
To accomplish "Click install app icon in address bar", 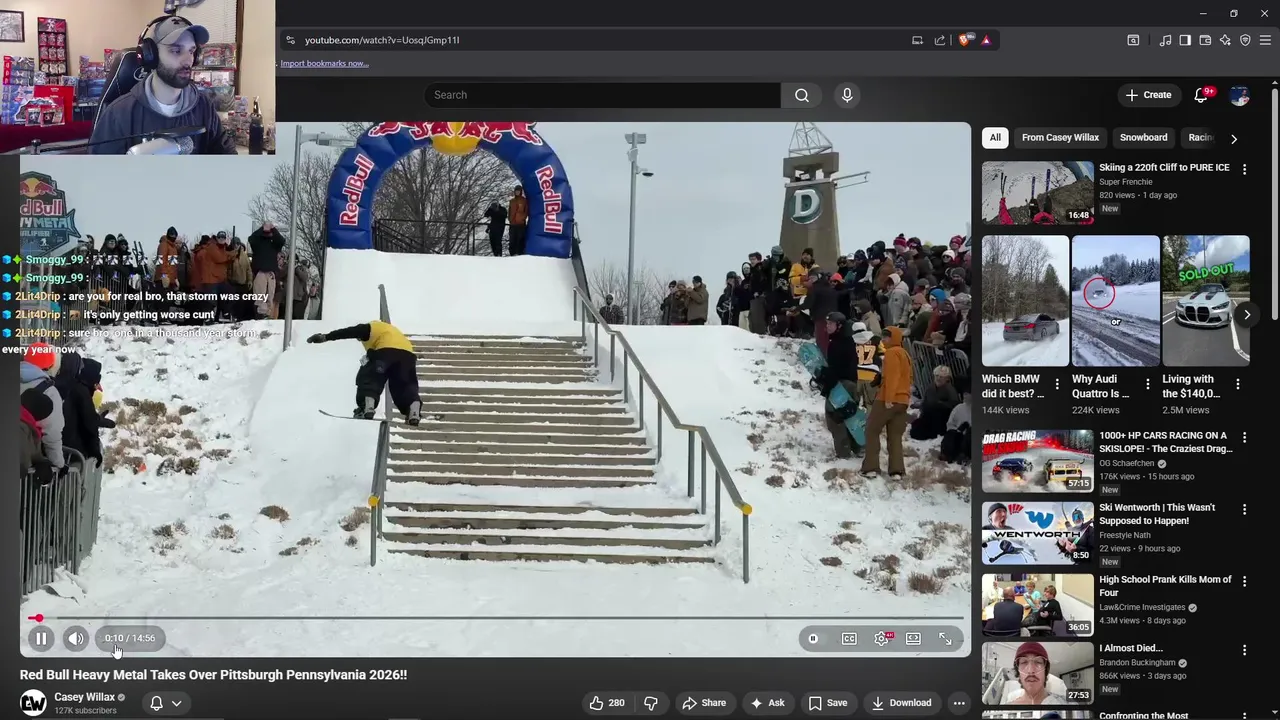I will (917, 40).
